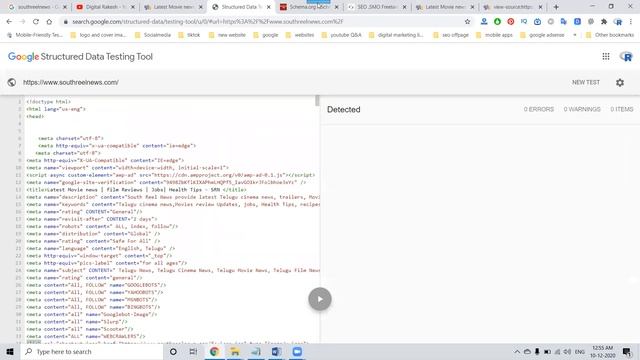Open the Structured Data Testing Tool settings gear

click(620, 82)
